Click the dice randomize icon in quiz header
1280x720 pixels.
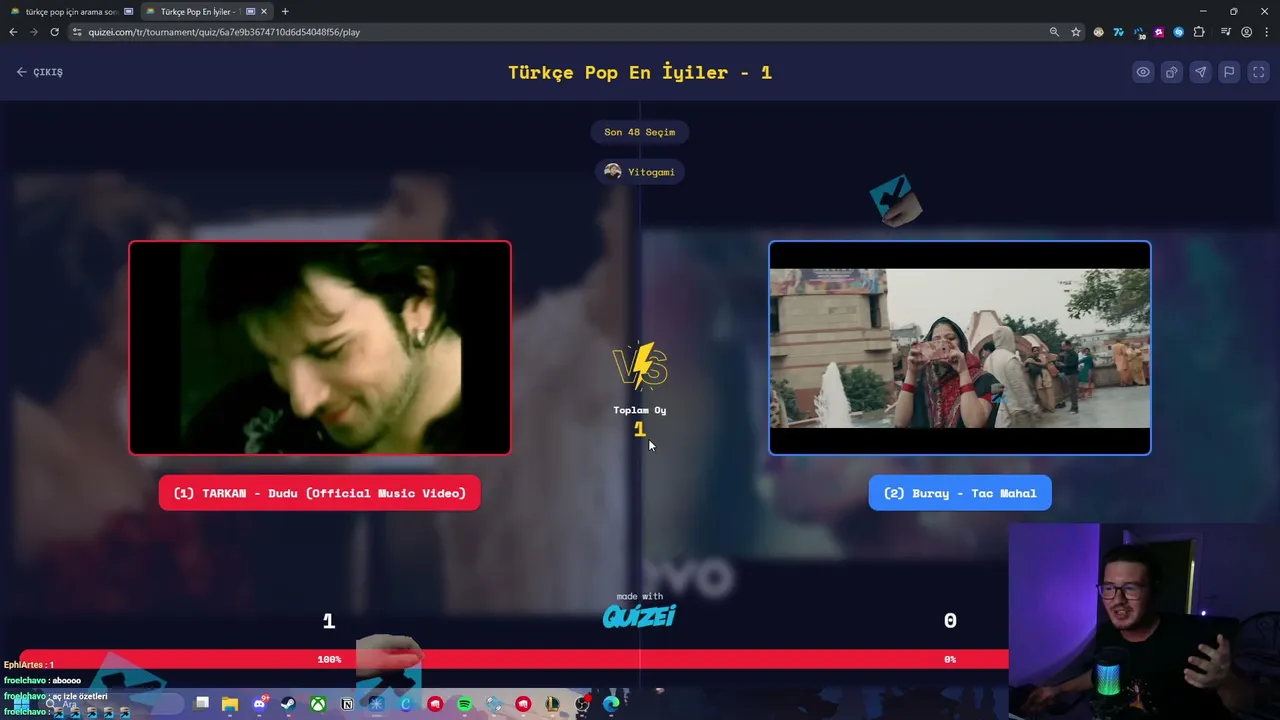pos(1172,72)
